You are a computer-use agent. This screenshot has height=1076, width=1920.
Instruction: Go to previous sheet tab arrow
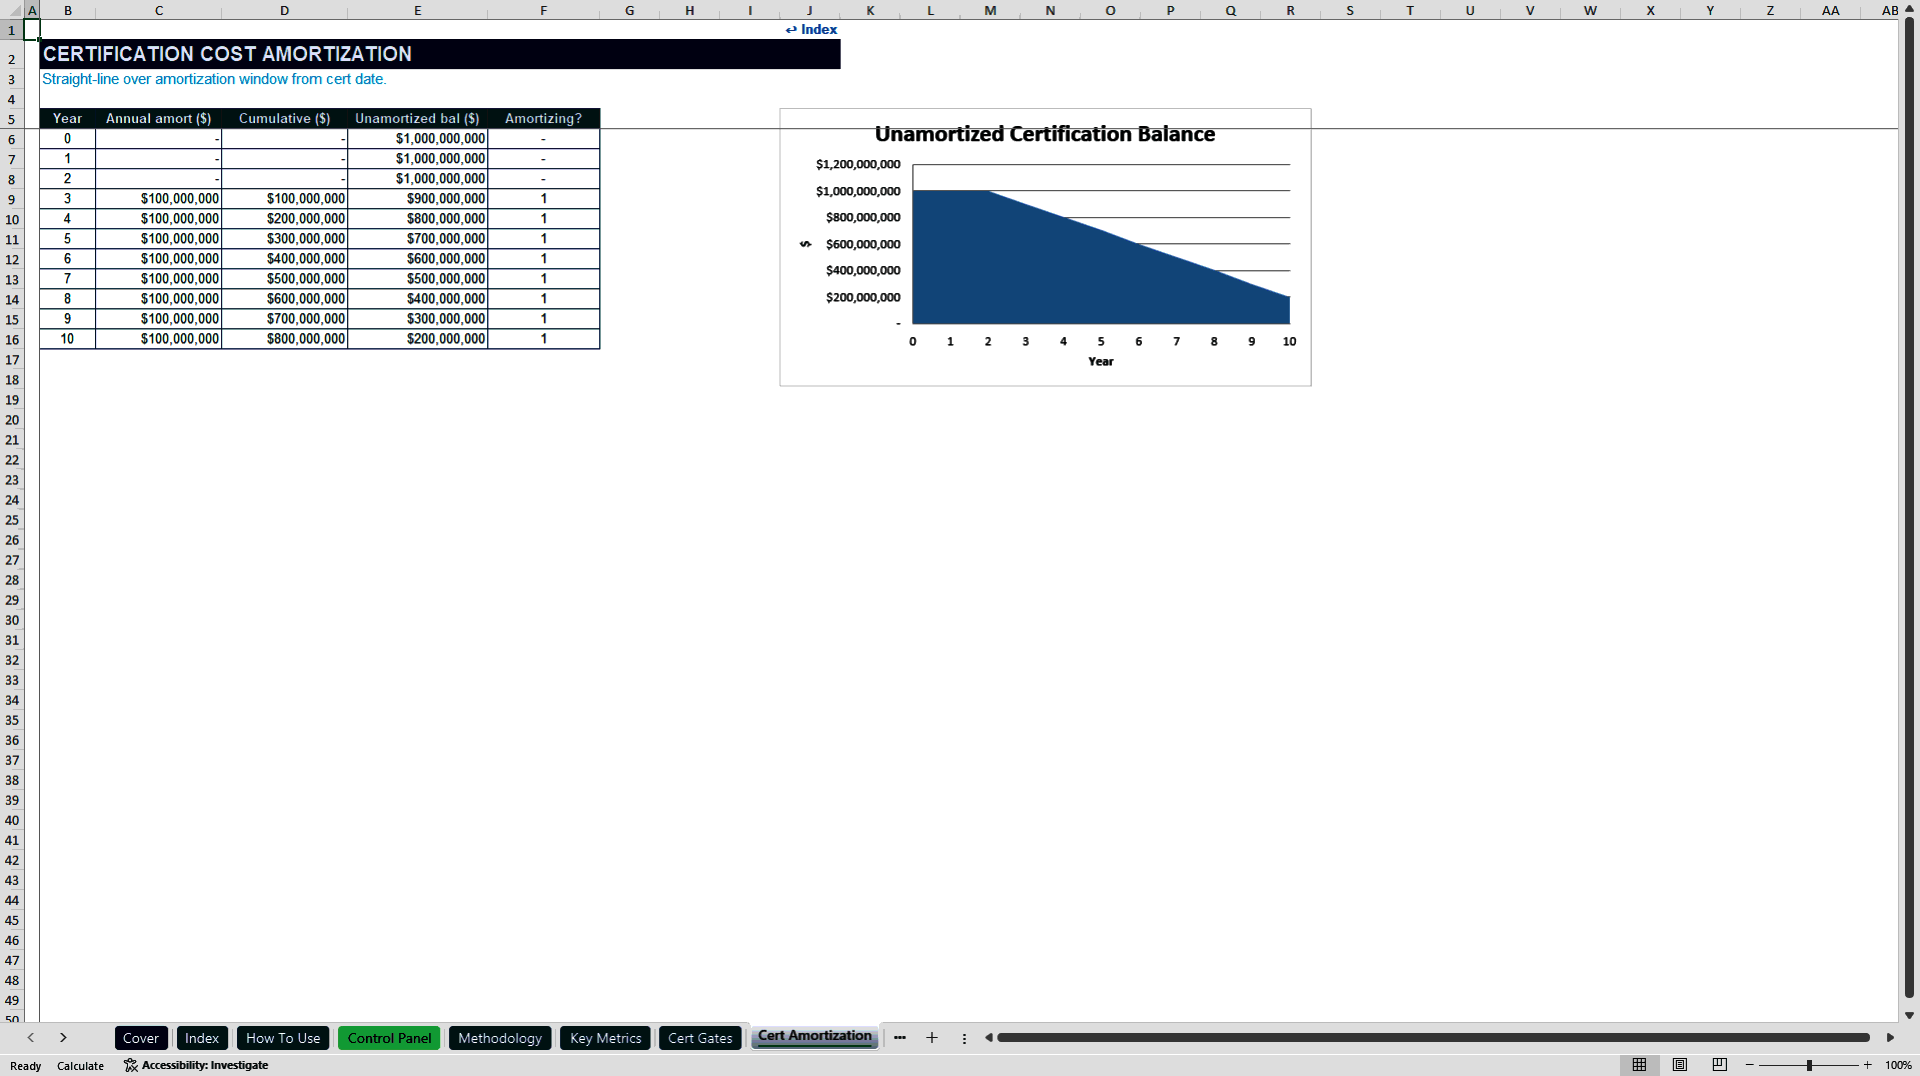pyautogui.click(x=31, y=1038)
